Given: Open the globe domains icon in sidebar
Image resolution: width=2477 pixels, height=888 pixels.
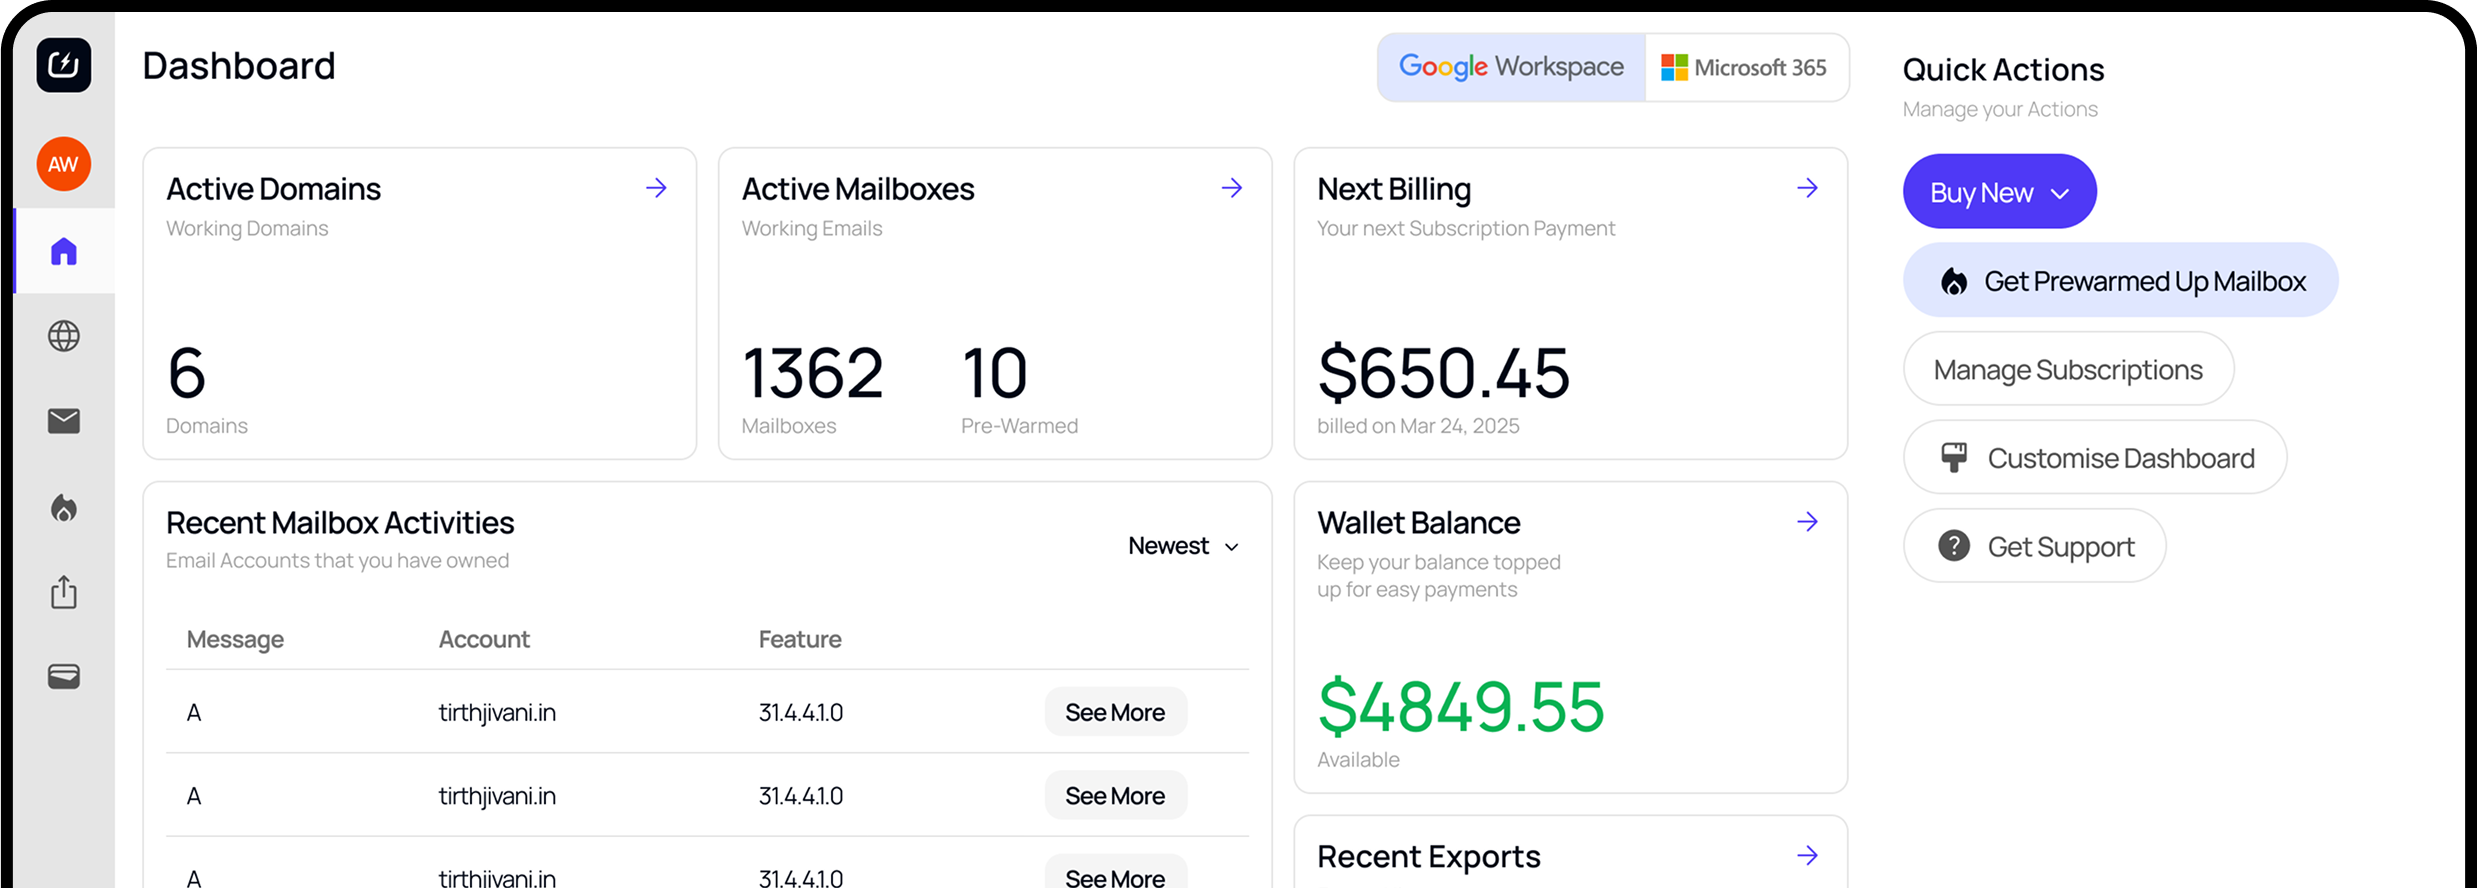Looking at the screenshot, I should 64,336.
